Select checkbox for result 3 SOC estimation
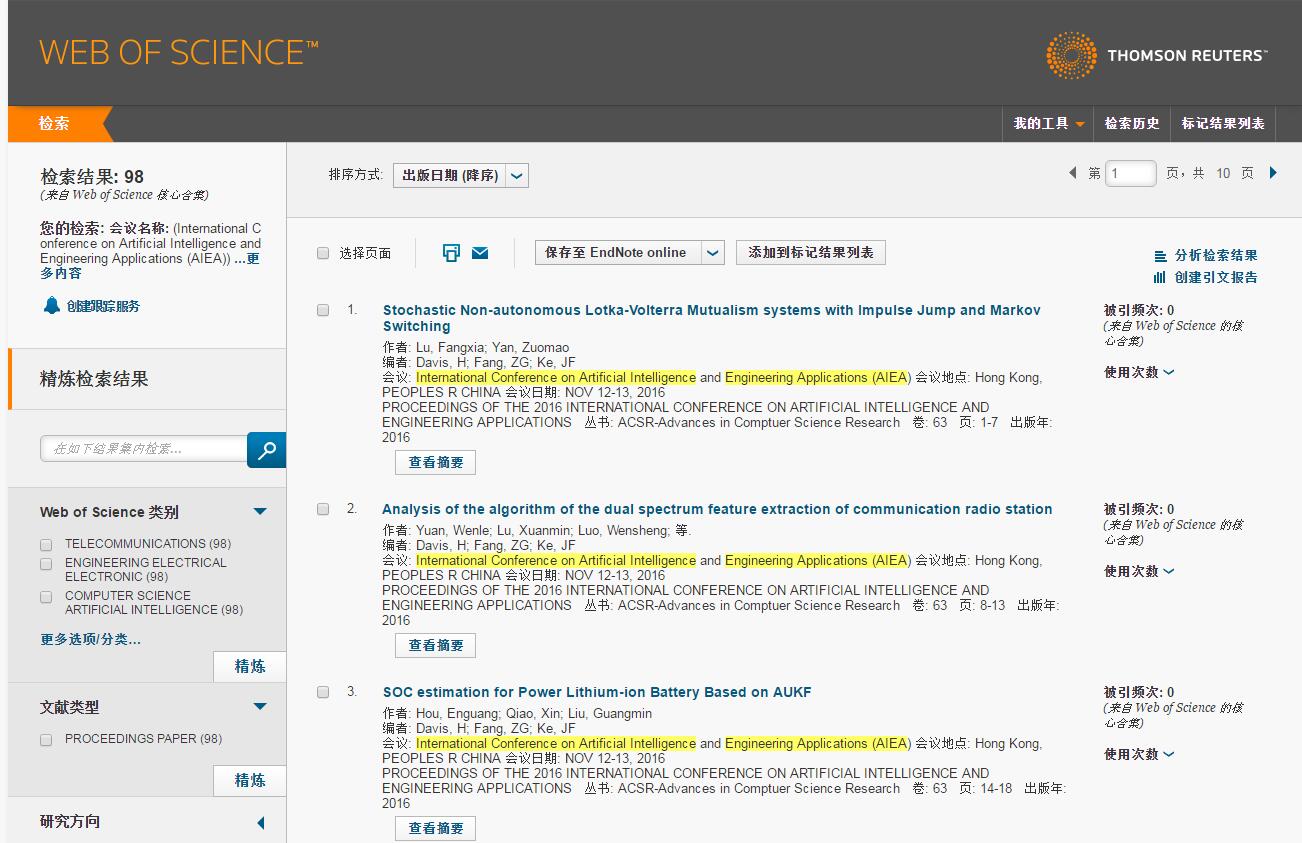The image size is (1302, 843). [x=323, y=692]
